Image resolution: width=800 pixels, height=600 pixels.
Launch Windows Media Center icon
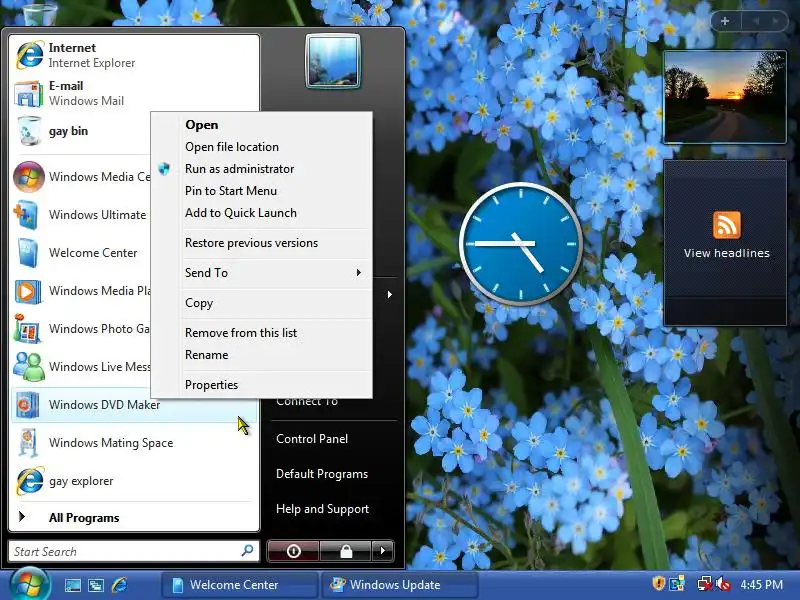[29, 177]
